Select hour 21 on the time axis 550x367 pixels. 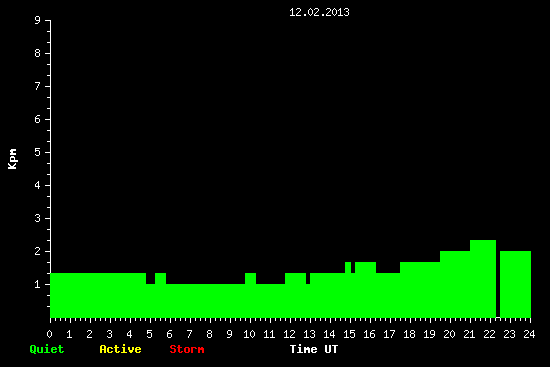tap(469, 334)
